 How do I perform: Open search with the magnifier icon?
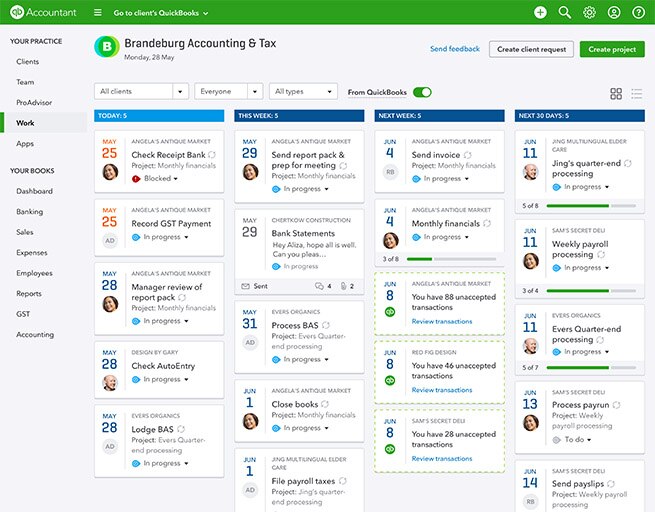[x=565, y=13]
